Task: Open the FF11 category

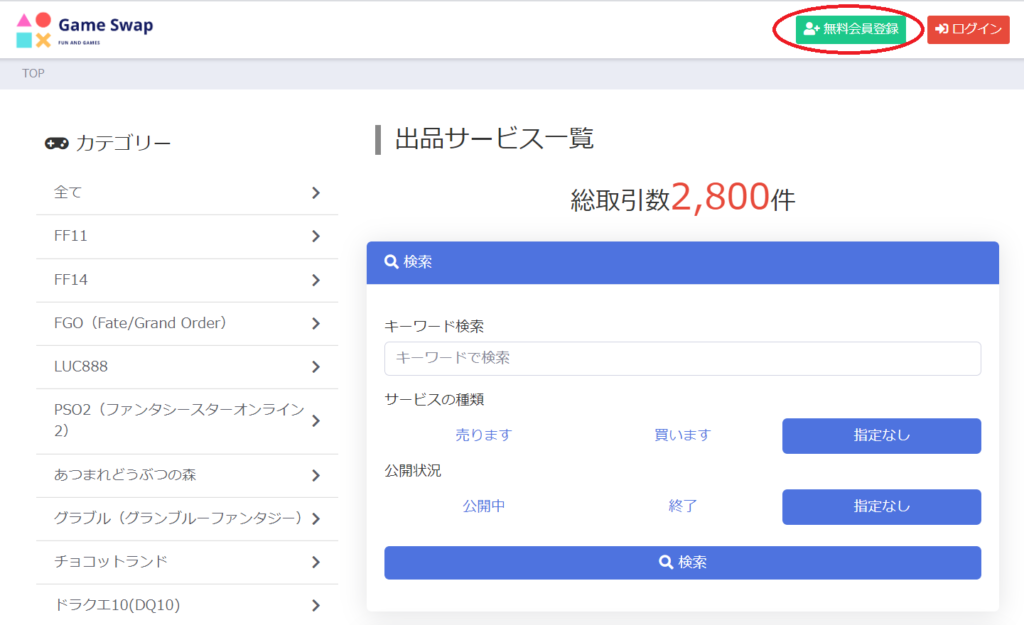Action: (x=187, y=236)
